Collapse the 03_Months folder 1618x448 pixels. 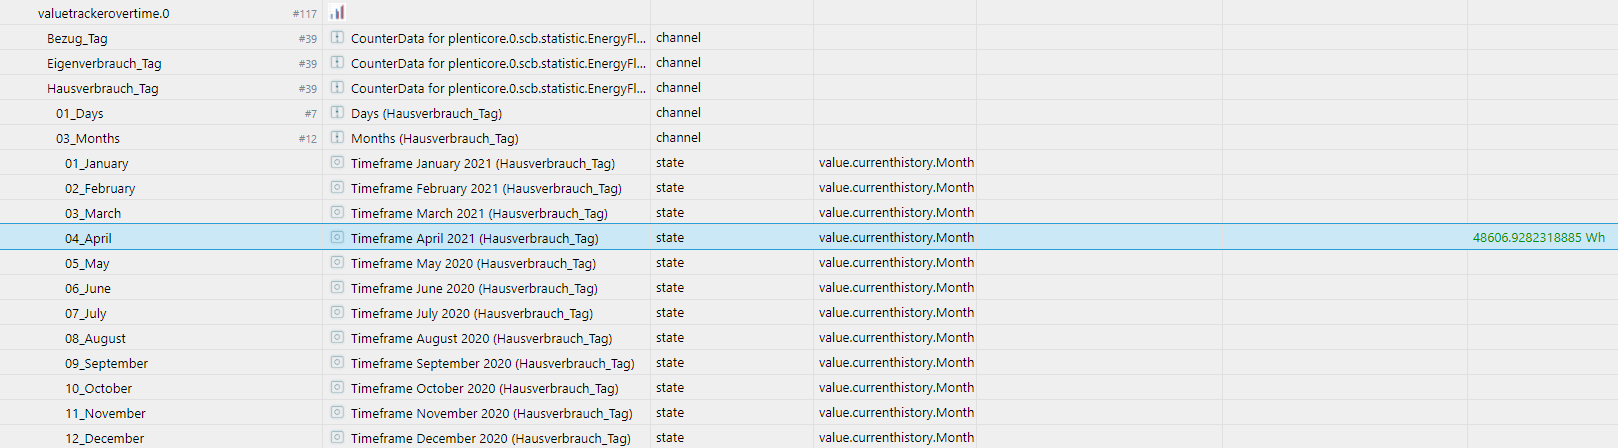tap(87, 139)
